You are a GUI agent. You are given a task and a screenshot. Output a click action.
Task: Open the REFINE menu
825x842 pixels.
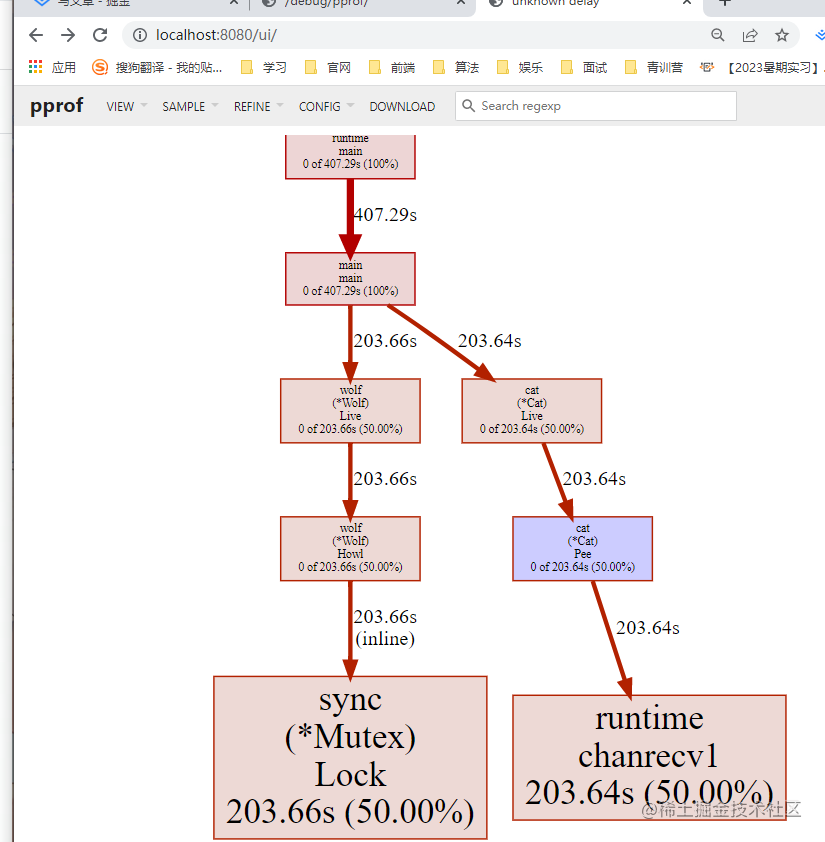tap(258, 106)
